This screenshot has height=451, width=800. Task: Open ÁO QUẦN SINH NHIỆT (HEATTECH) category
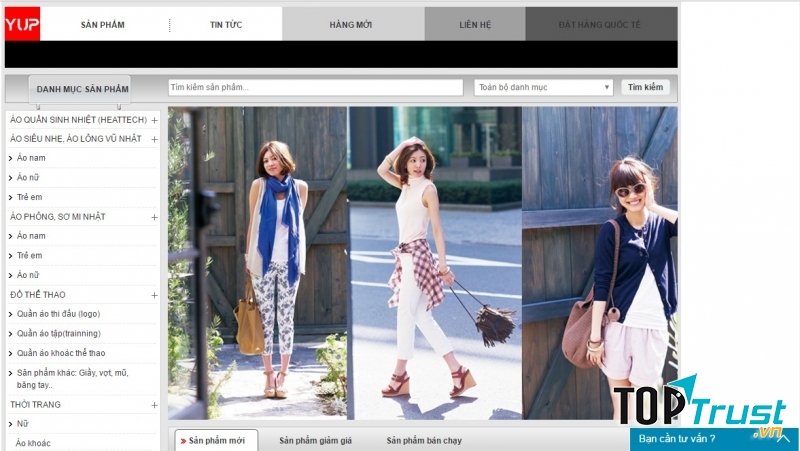[x=79, y=120]
